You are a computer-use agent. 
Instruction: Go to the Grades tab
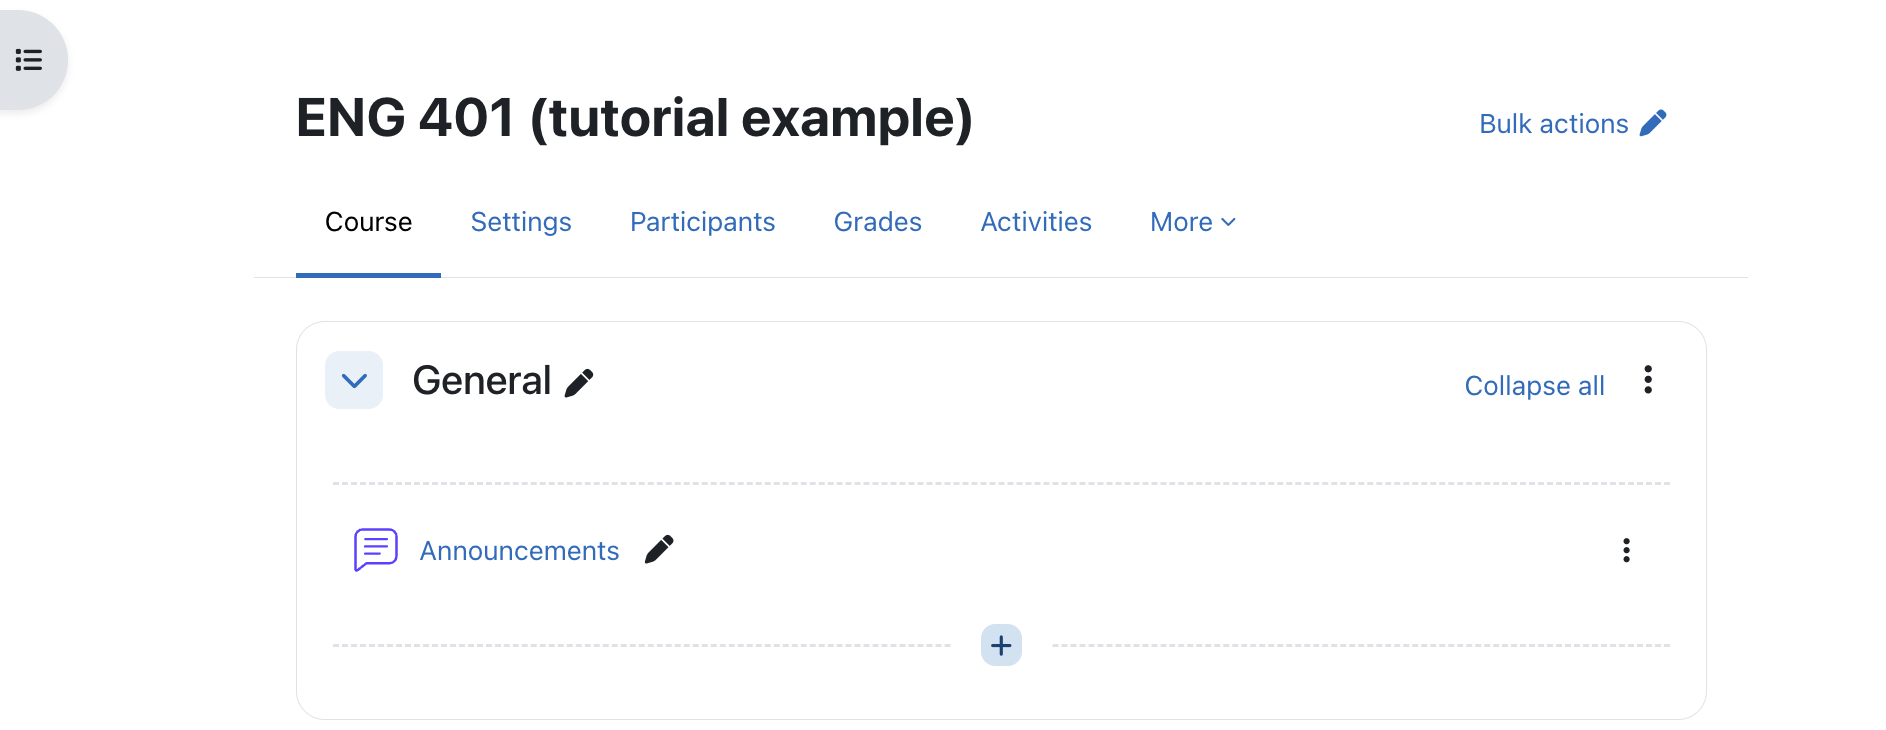click(878, 222)
